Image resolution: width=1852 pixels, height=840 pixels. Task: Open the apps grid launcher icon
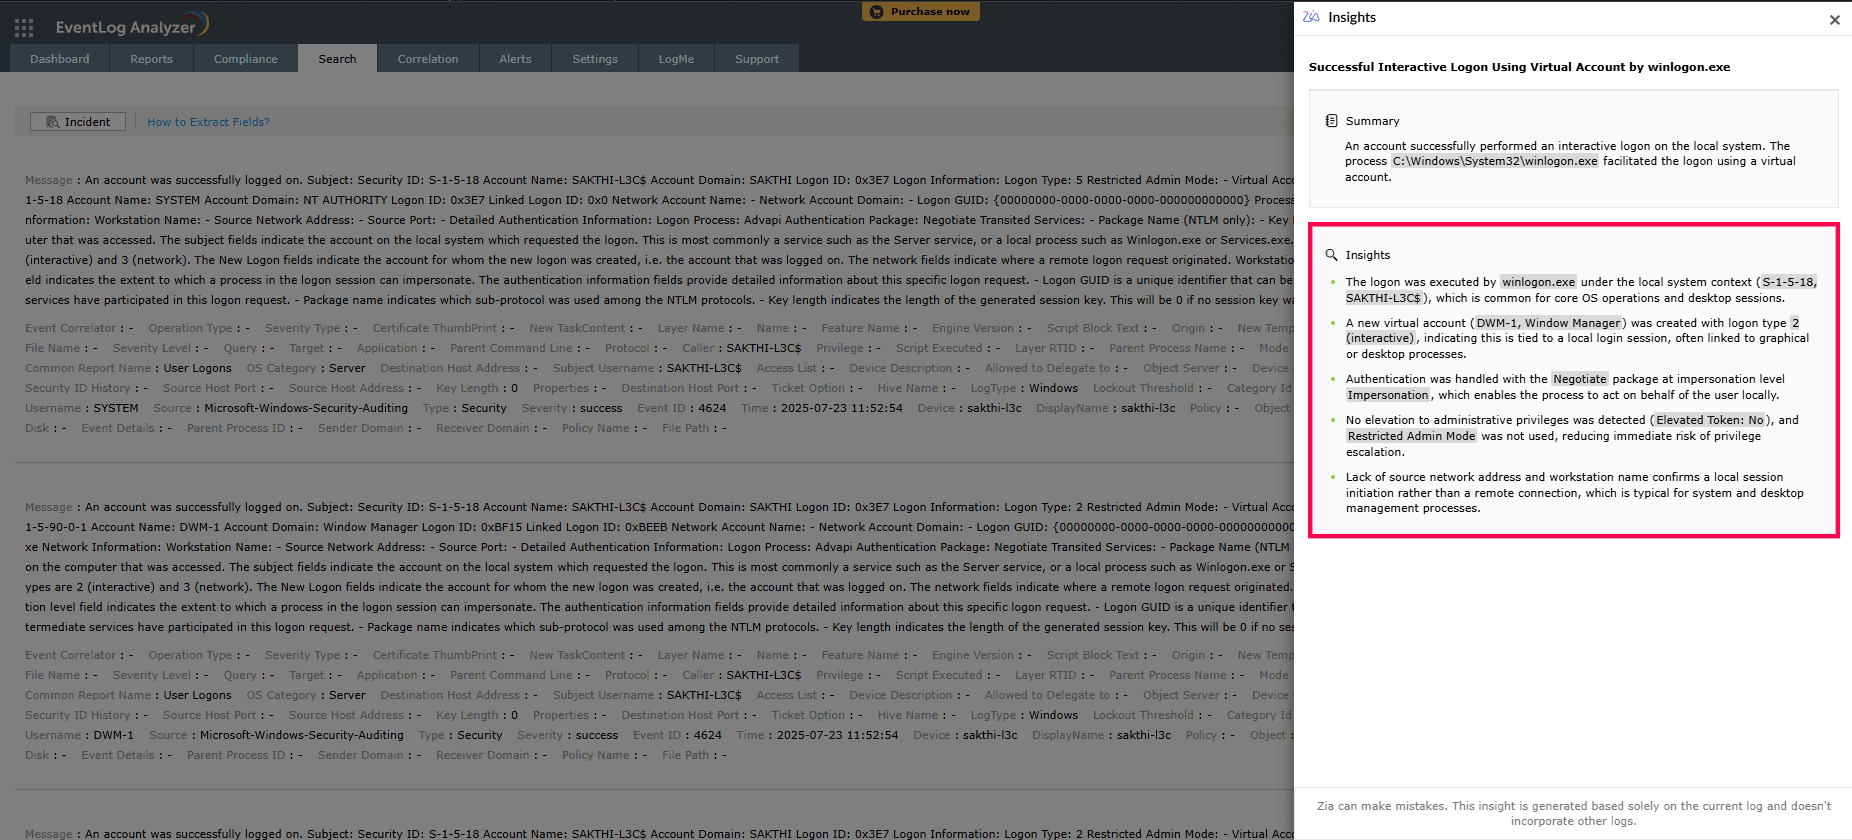pyautogui.click(x=24, y=27)
